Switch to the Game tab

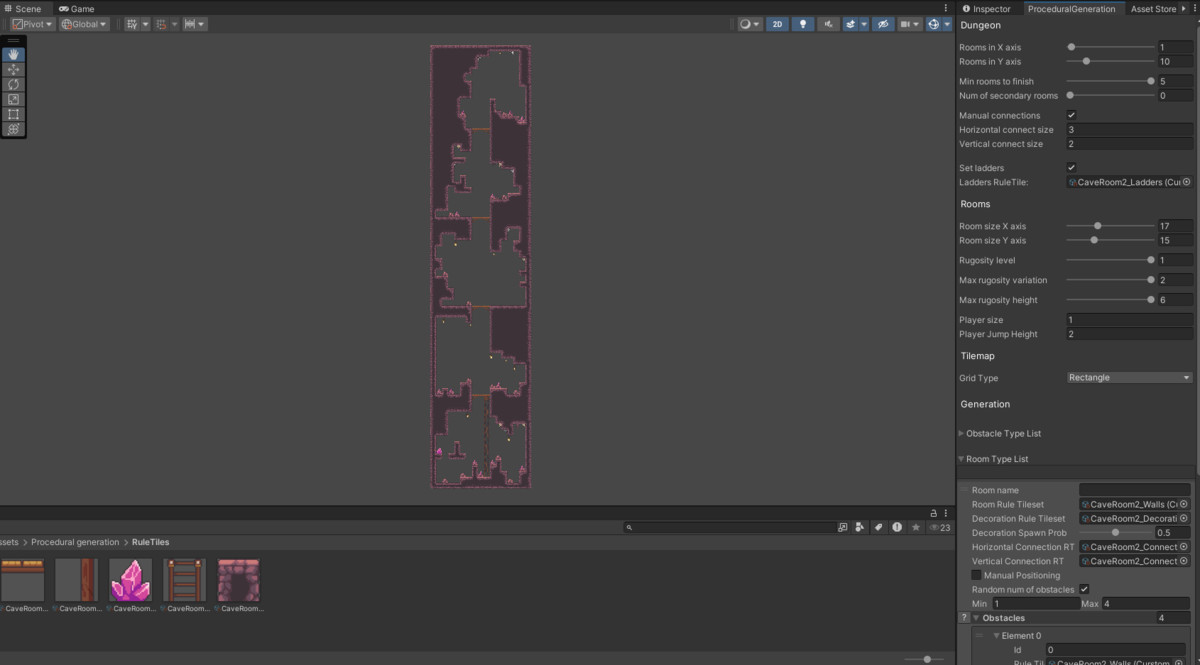pyautogui.click(x=76, y=8)
